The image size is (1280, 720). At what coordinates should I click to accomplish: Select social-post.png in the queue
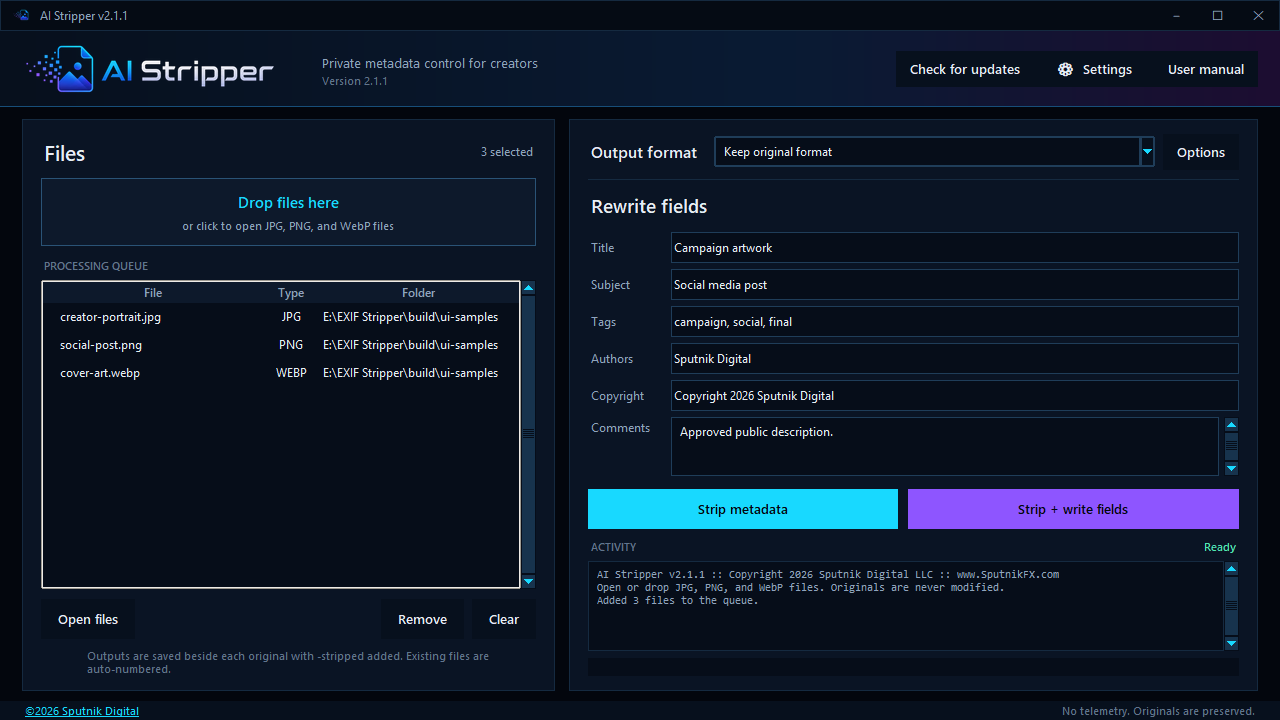click(x=281, y=345)
